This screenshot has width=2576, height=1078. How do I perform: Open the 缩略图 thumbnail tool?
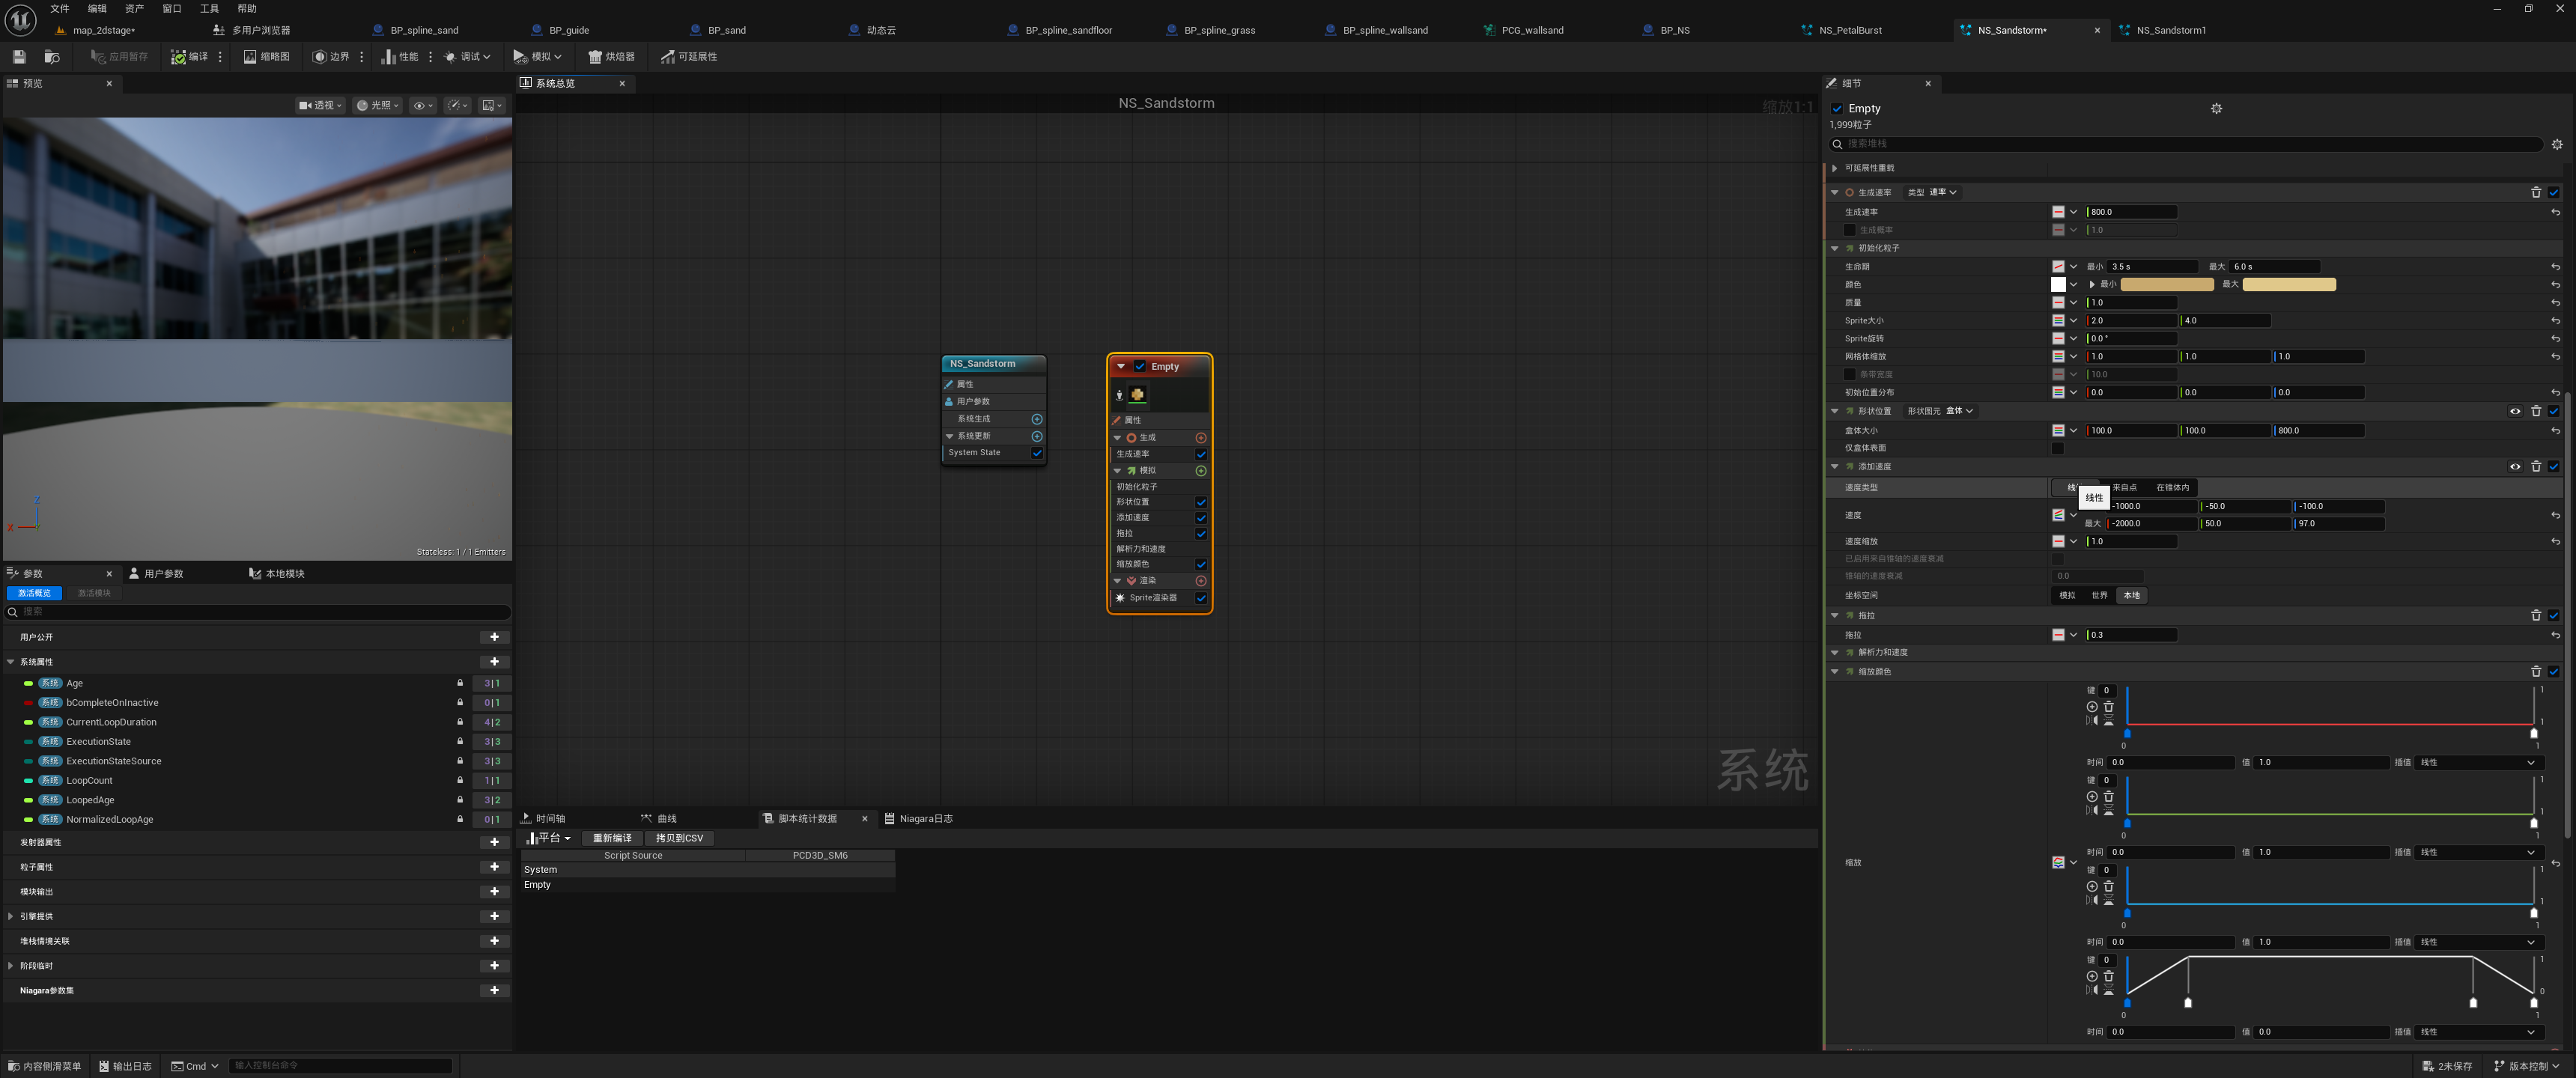point(266,57)
